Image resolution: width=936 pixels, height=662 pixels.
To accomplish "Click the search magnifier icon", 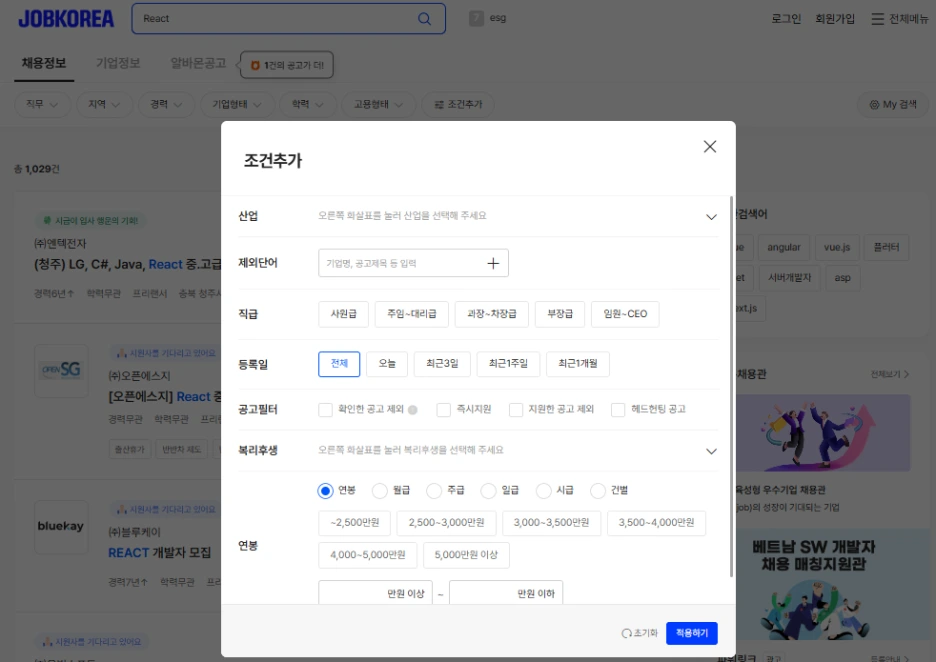I will [x=424, y=19].
